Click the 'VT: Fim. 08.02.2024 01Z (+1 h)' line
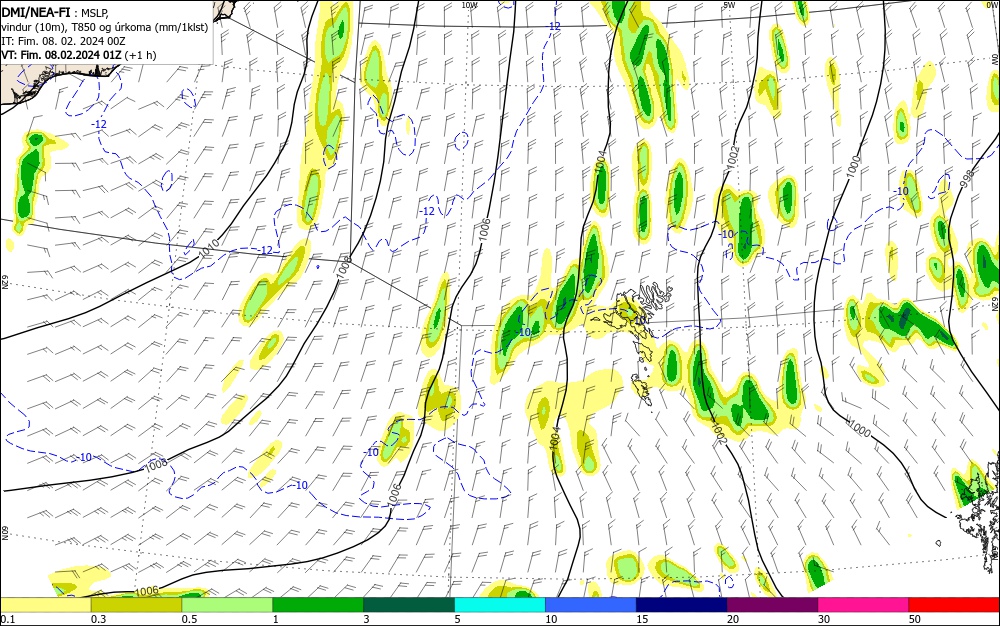The image size is (1000, 626). [x=78, y=55]
